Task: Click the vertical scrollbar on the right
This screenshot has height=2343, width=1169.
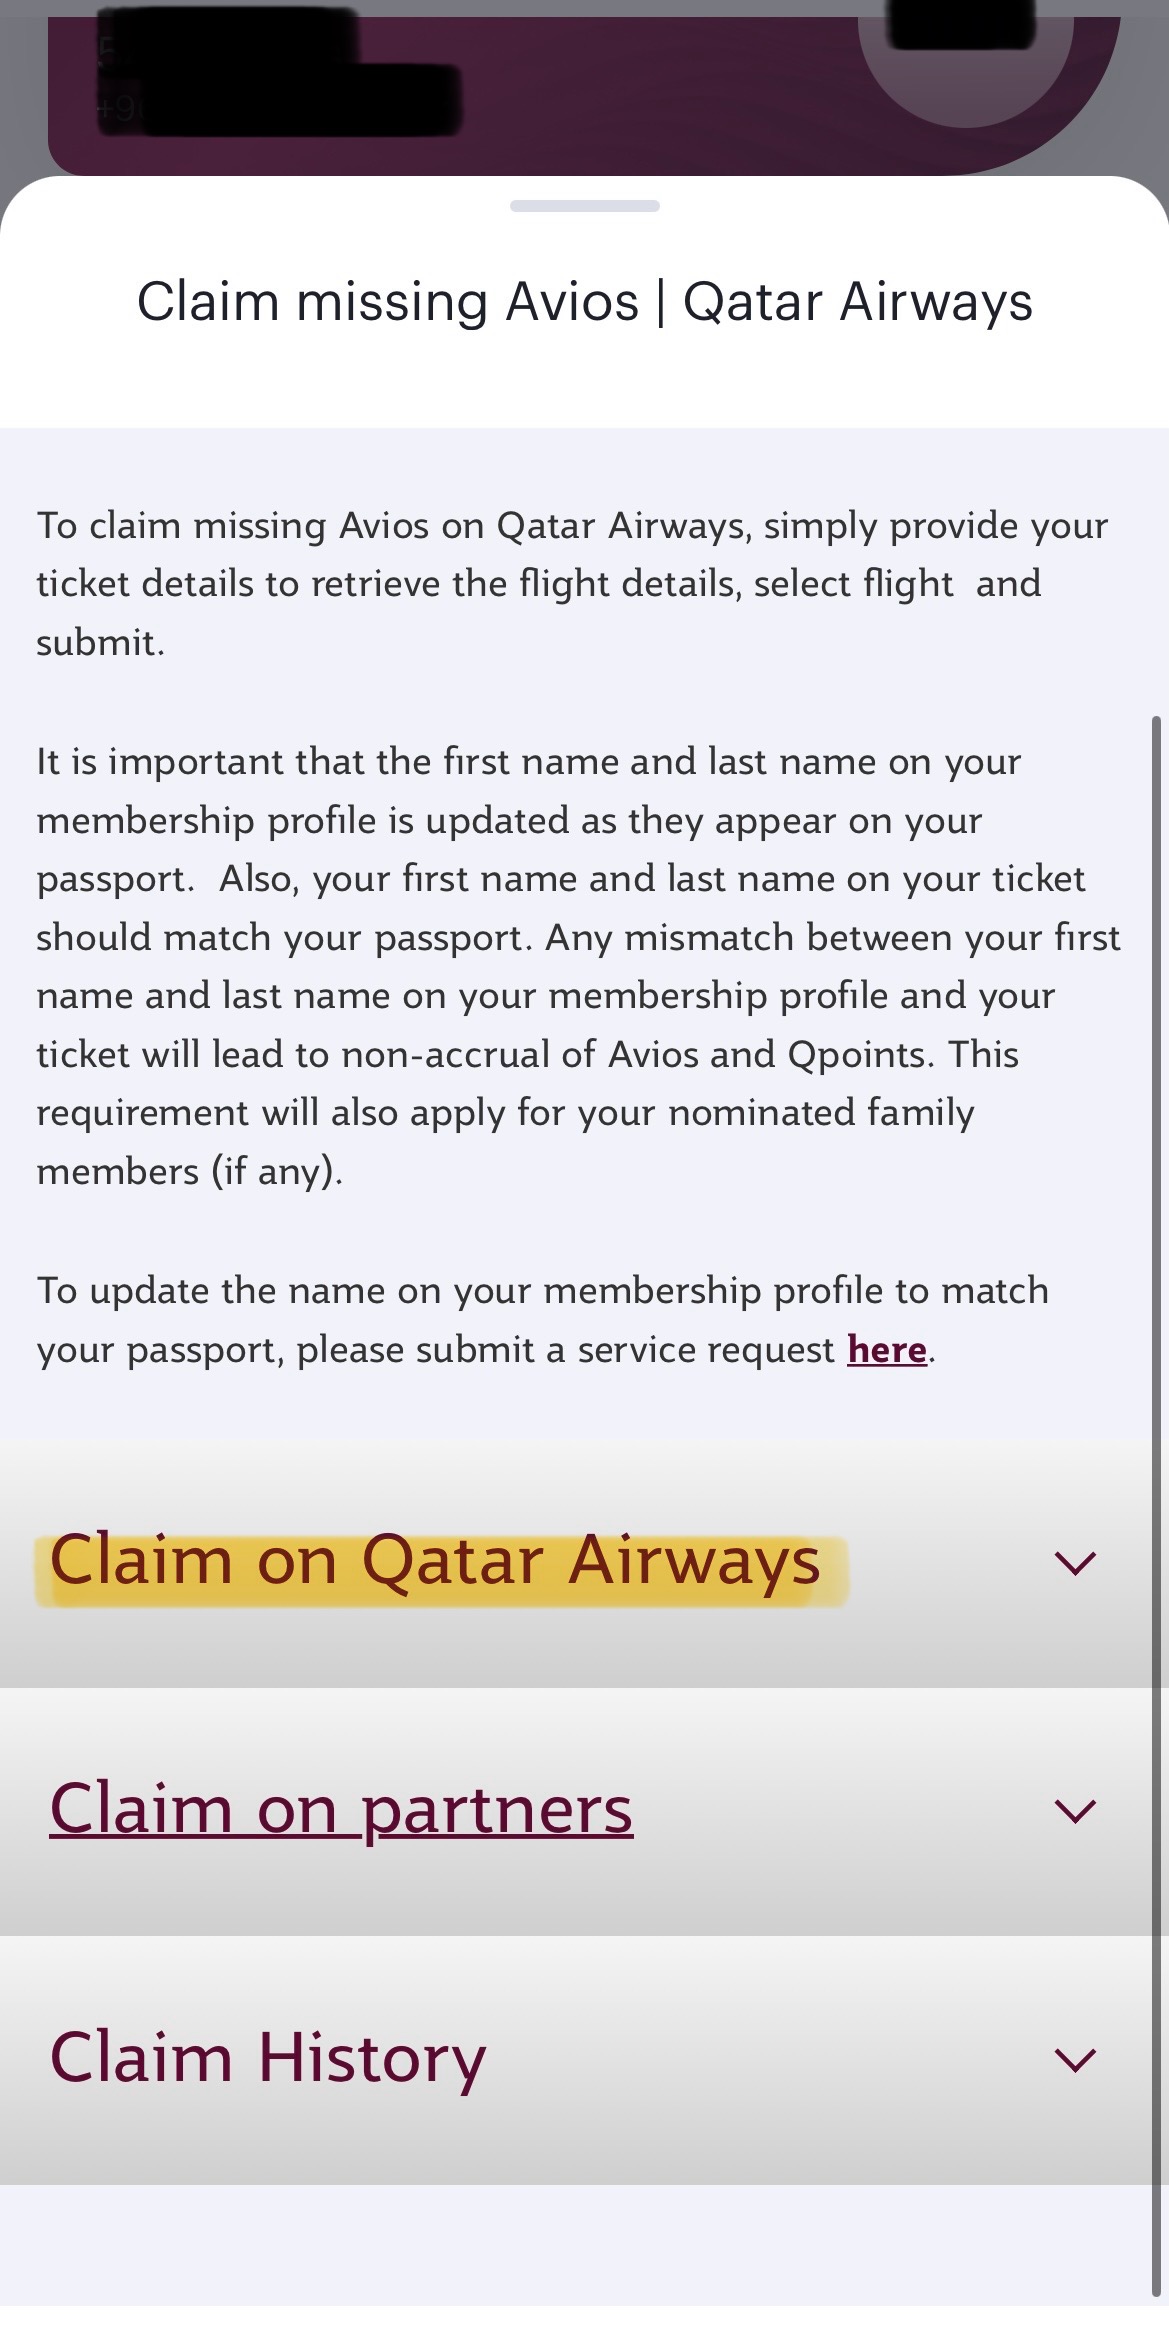Action: tap(1156, 1500)
